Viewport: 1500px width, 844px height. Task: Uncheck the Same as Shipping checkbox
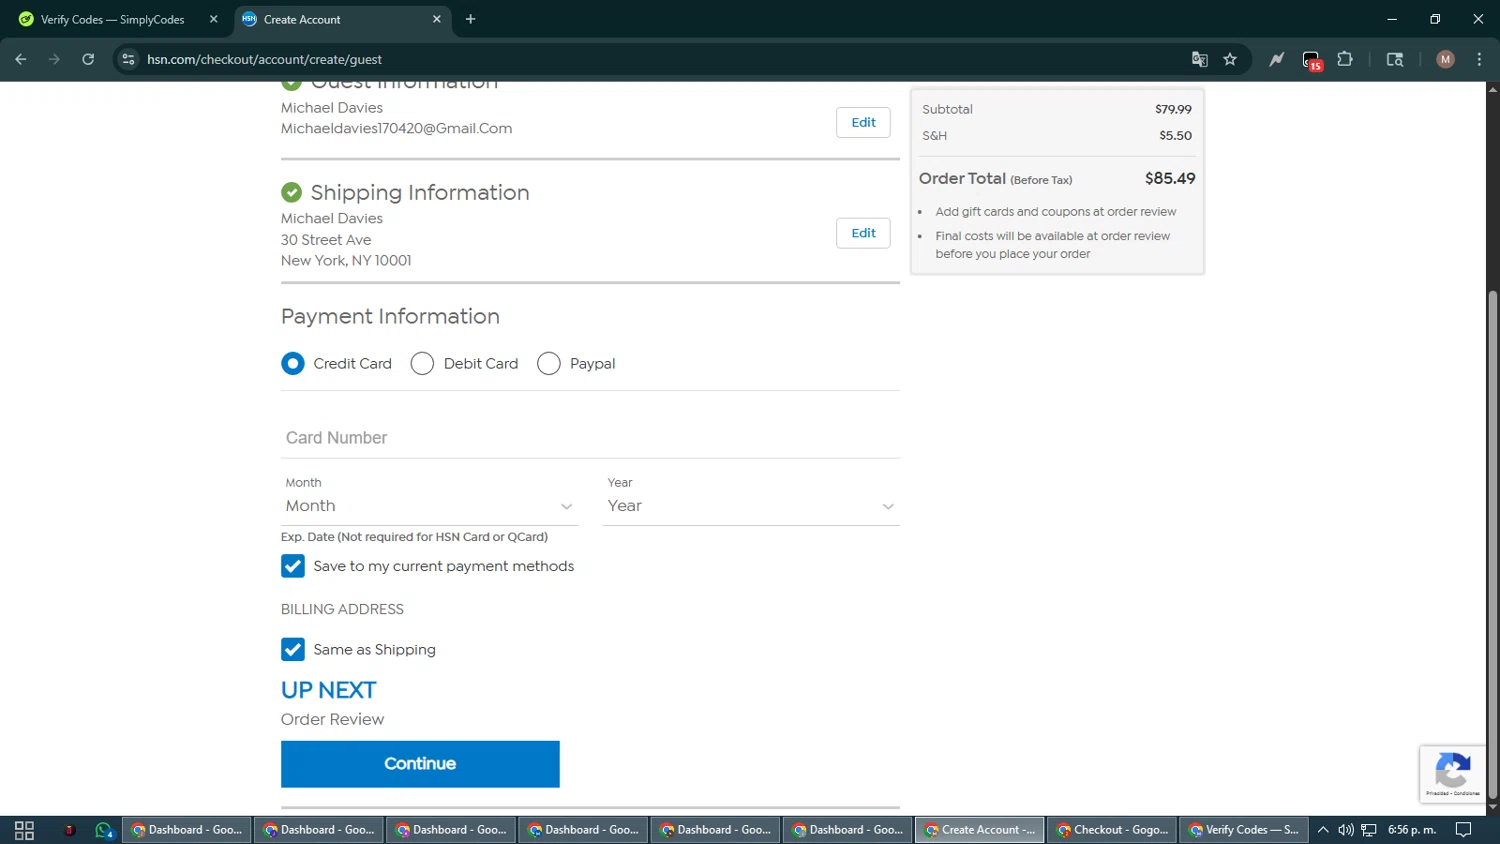click(x=293, y=650)
